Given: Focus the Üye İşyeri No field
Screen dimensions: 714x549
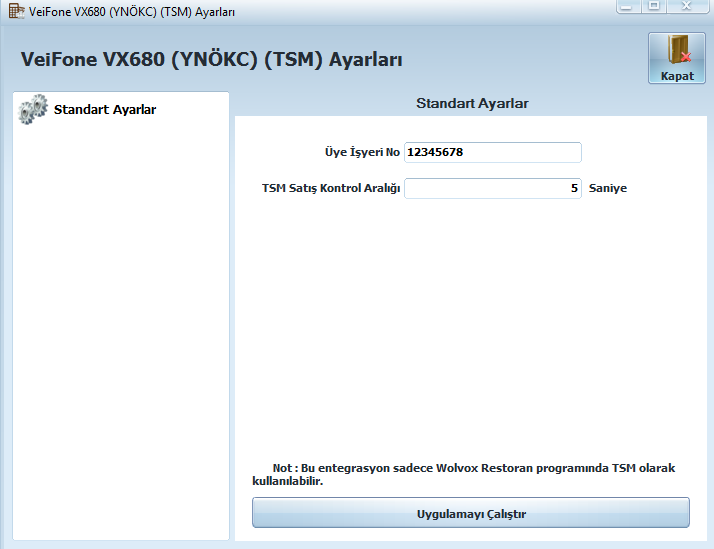Looking at the screenshot, I should (x=493, y=152).
